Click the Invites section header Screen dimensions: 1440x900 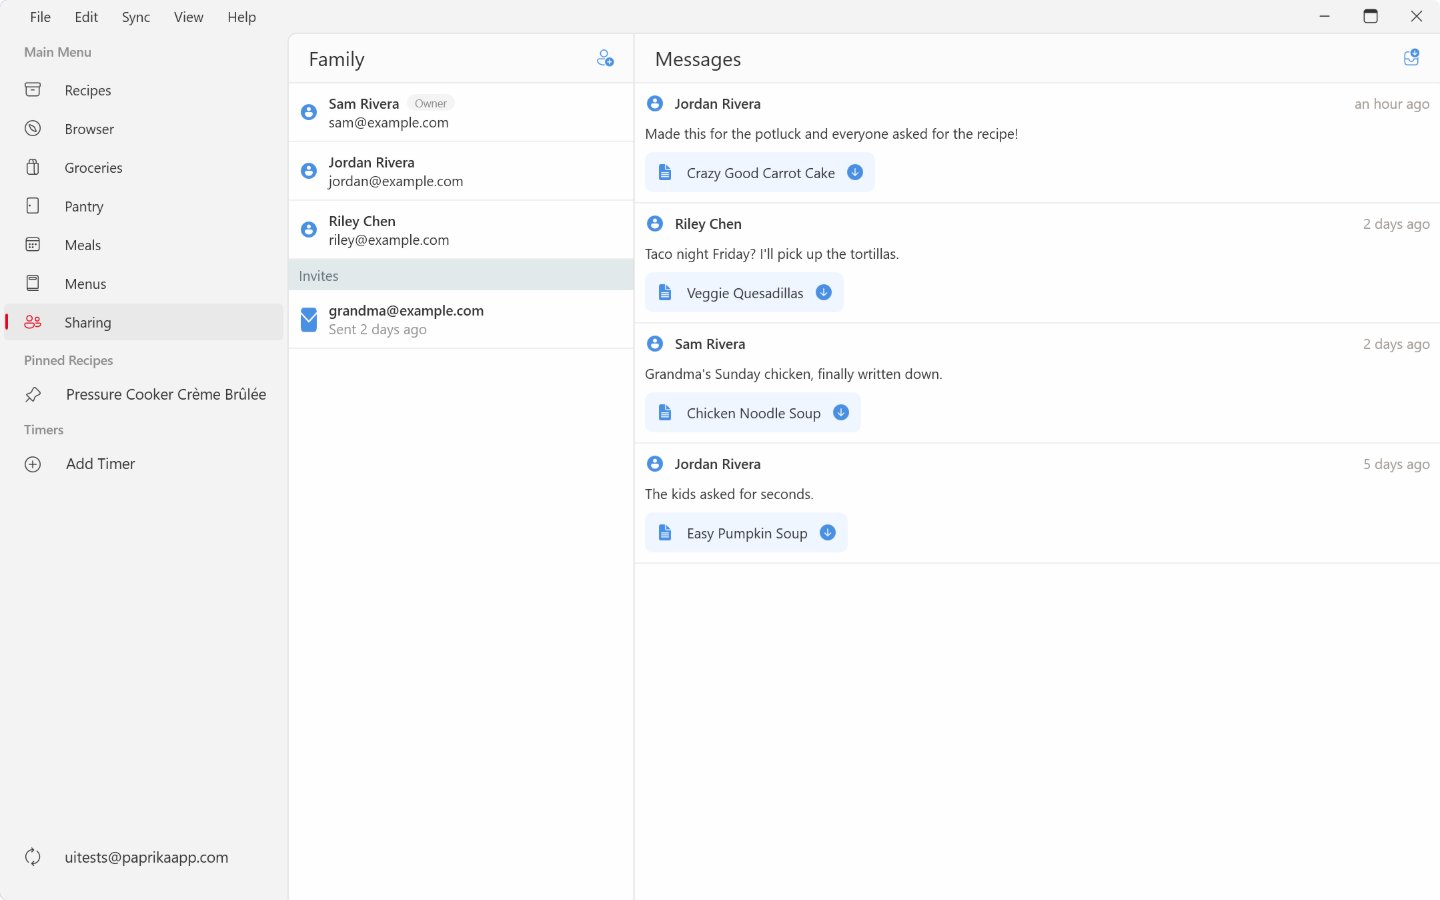point(461,275)
